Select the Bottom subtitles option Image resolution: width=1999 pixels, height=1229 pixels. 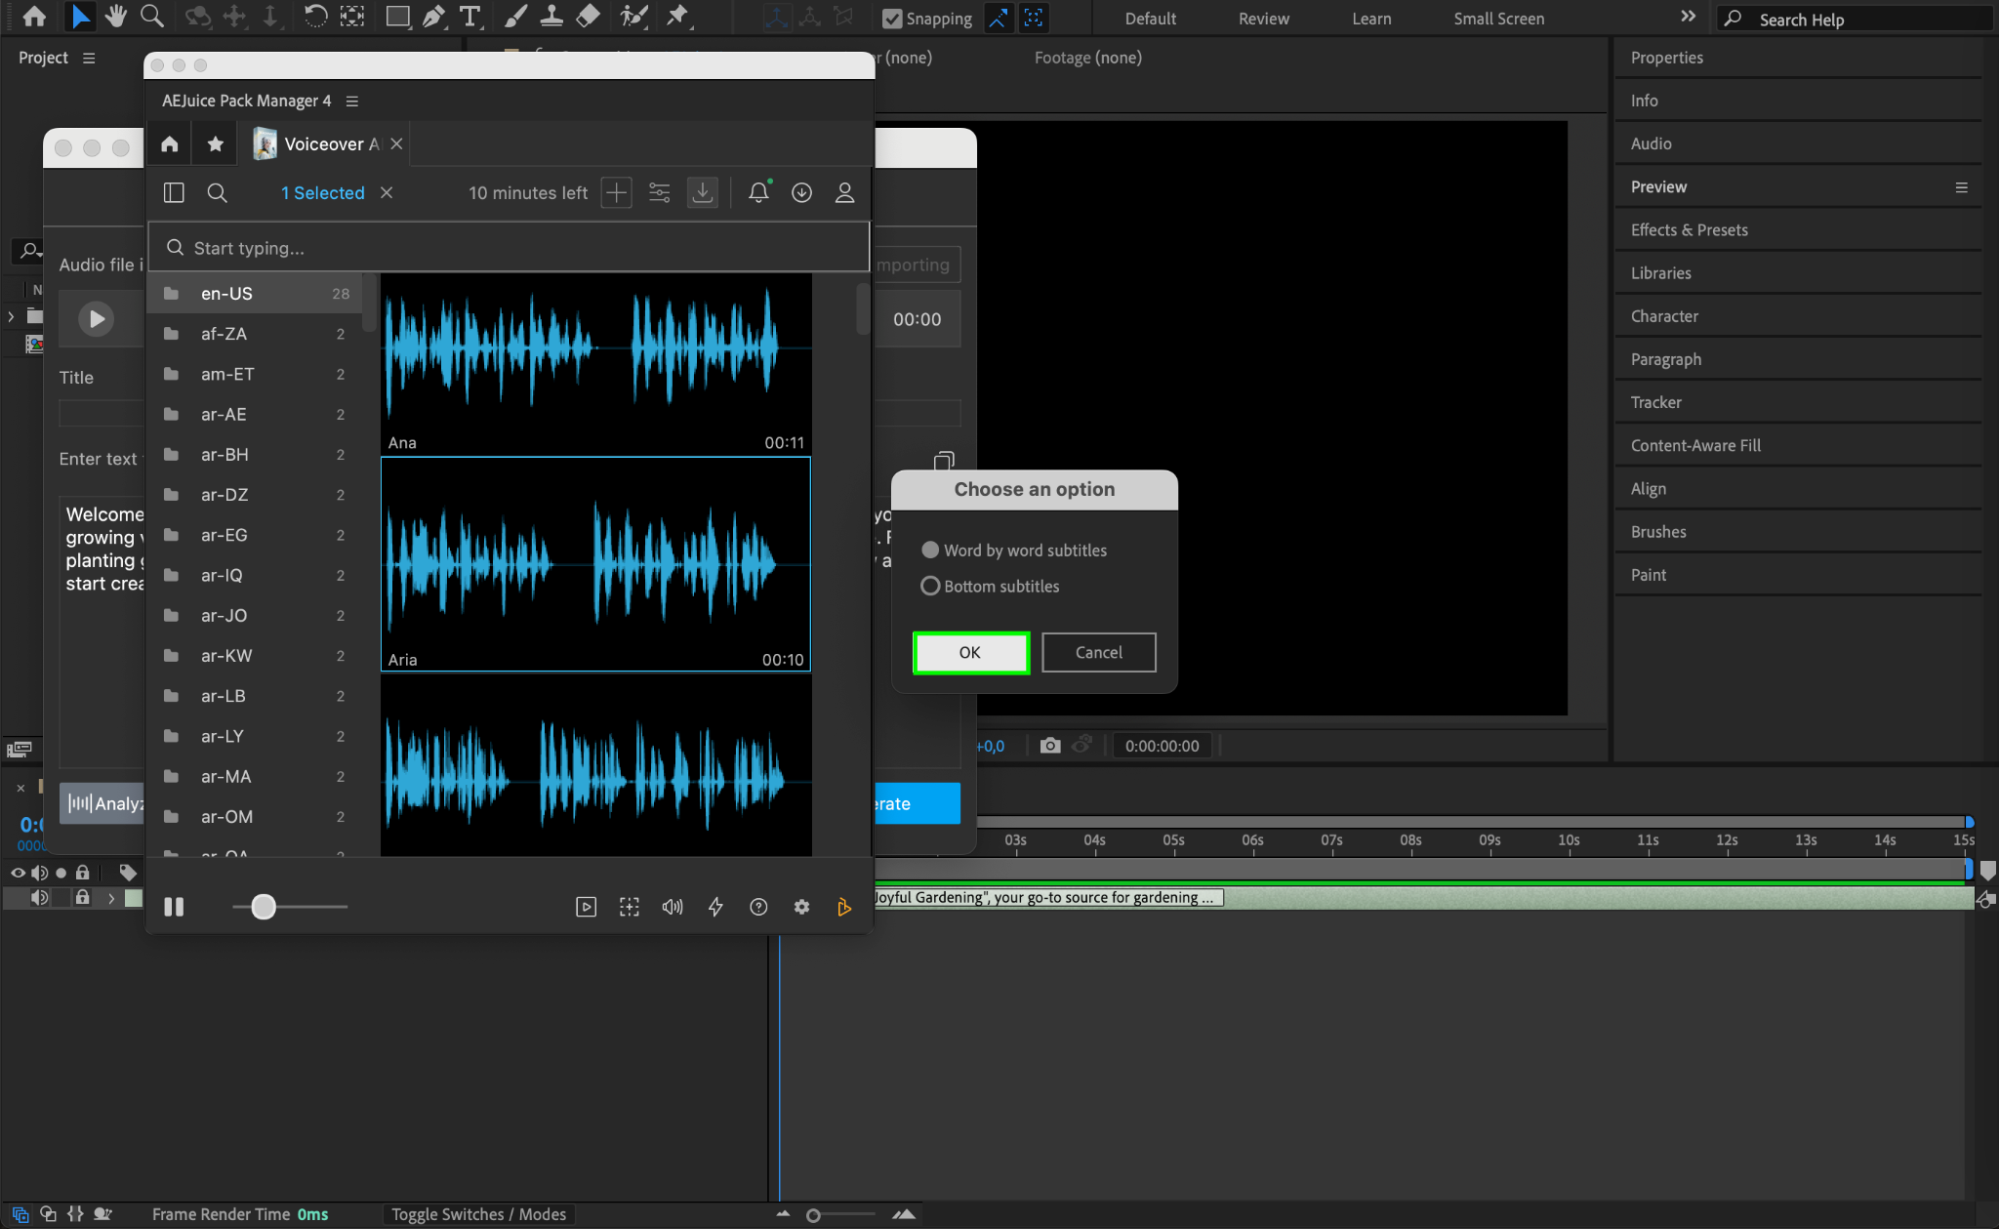click(990, 586)
